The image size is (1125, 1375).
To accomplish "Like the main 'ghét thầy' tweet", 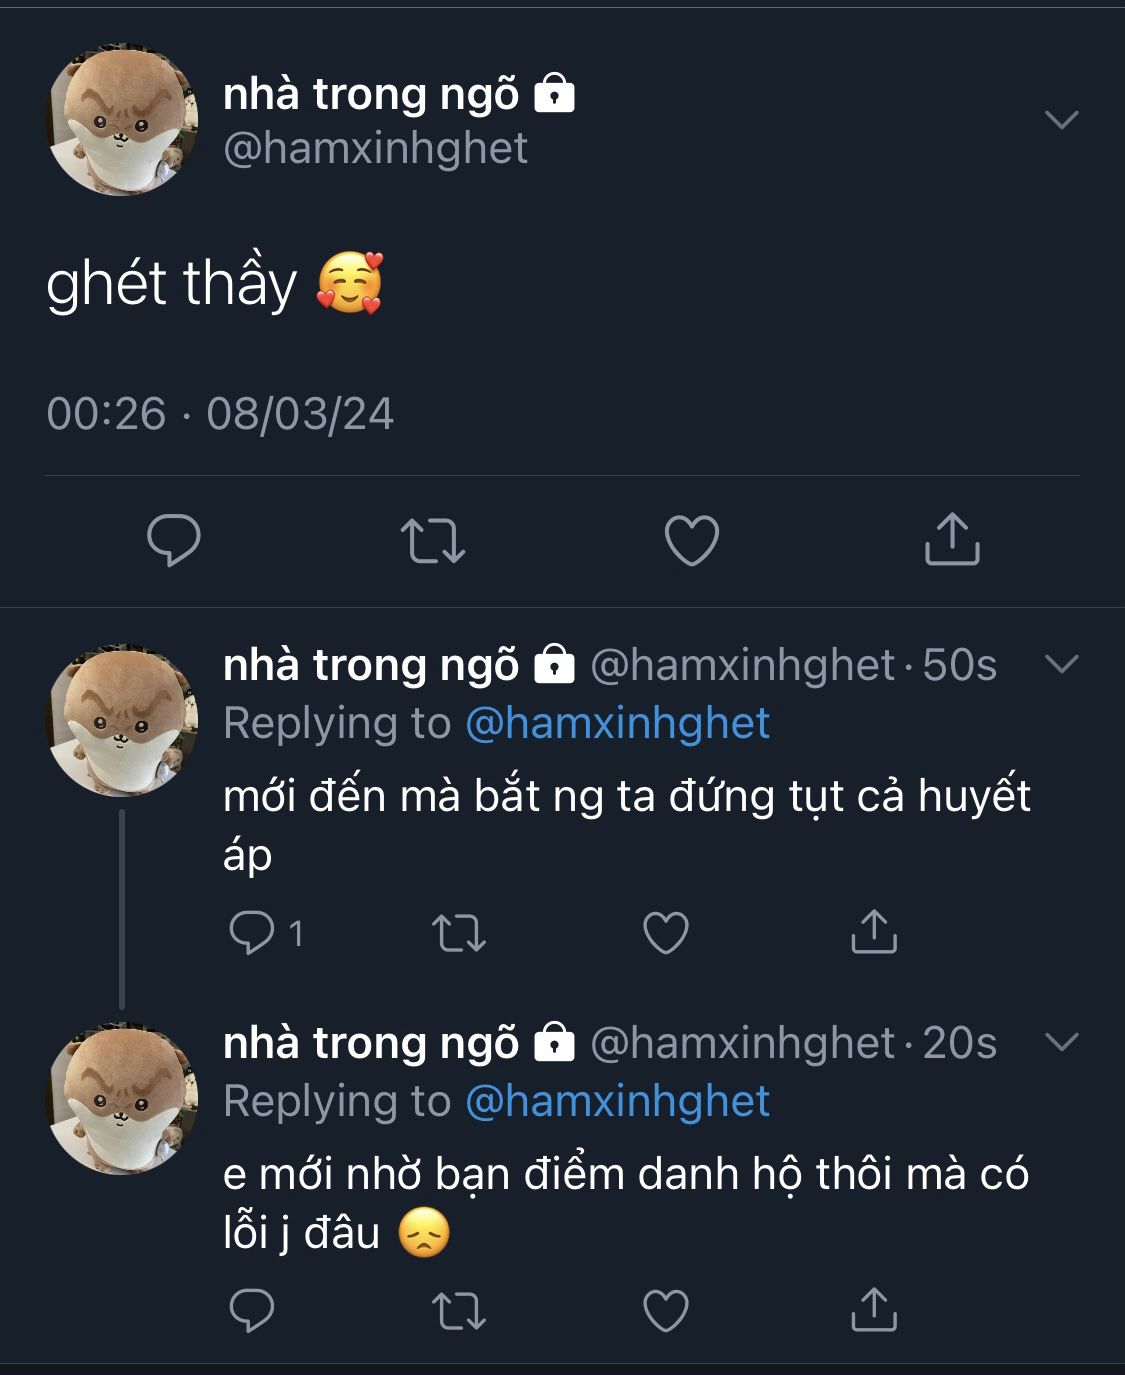I will 692,541.
